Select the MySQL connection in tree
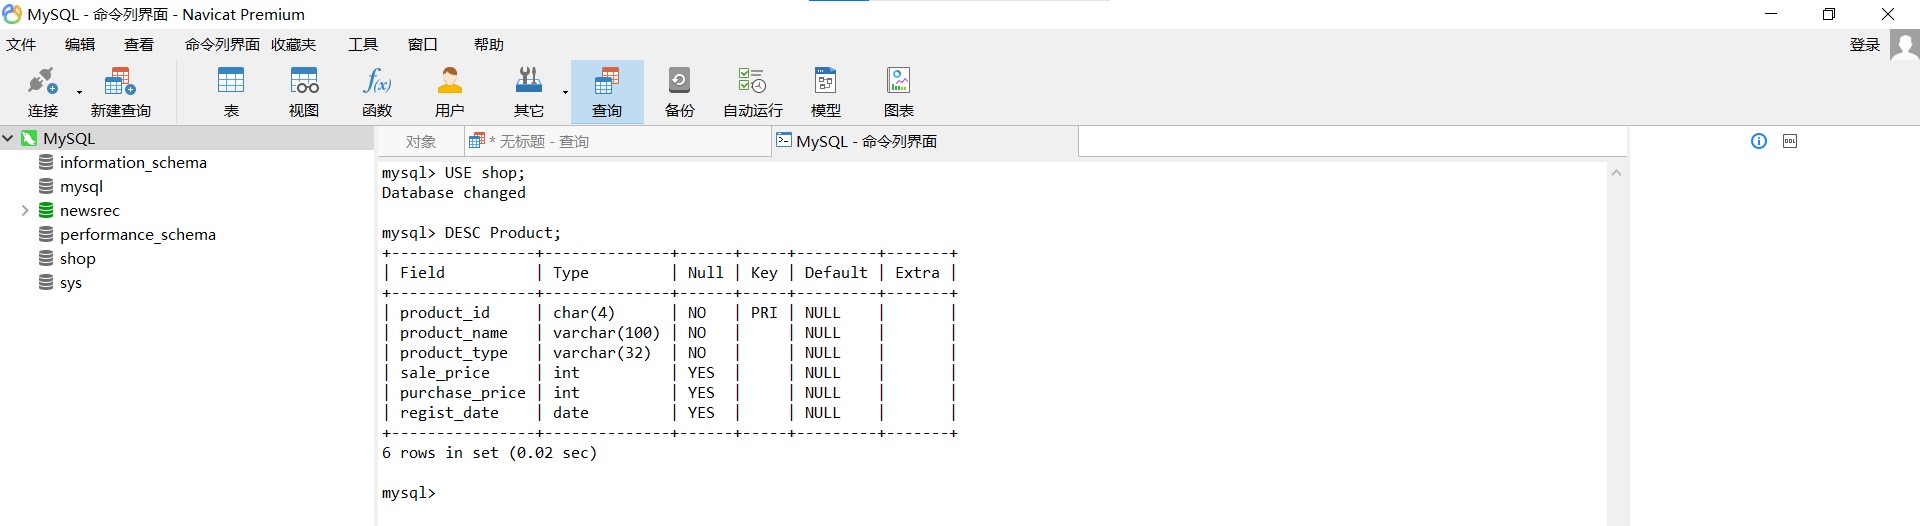This screenshot has height=526, width=1920. (x=69, y=139)
